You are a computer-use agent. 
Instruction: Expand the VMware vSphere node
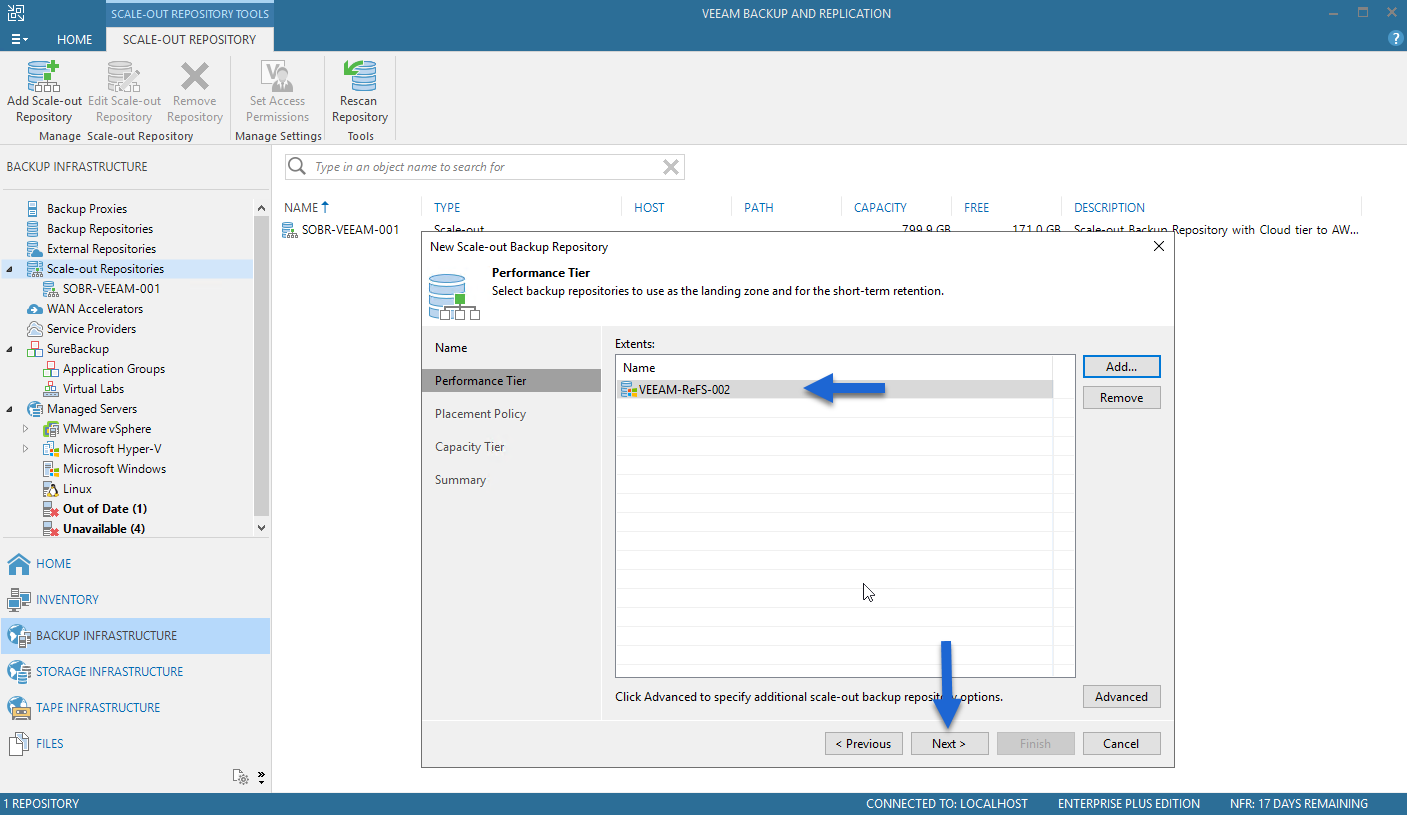[x=26, y=429]
